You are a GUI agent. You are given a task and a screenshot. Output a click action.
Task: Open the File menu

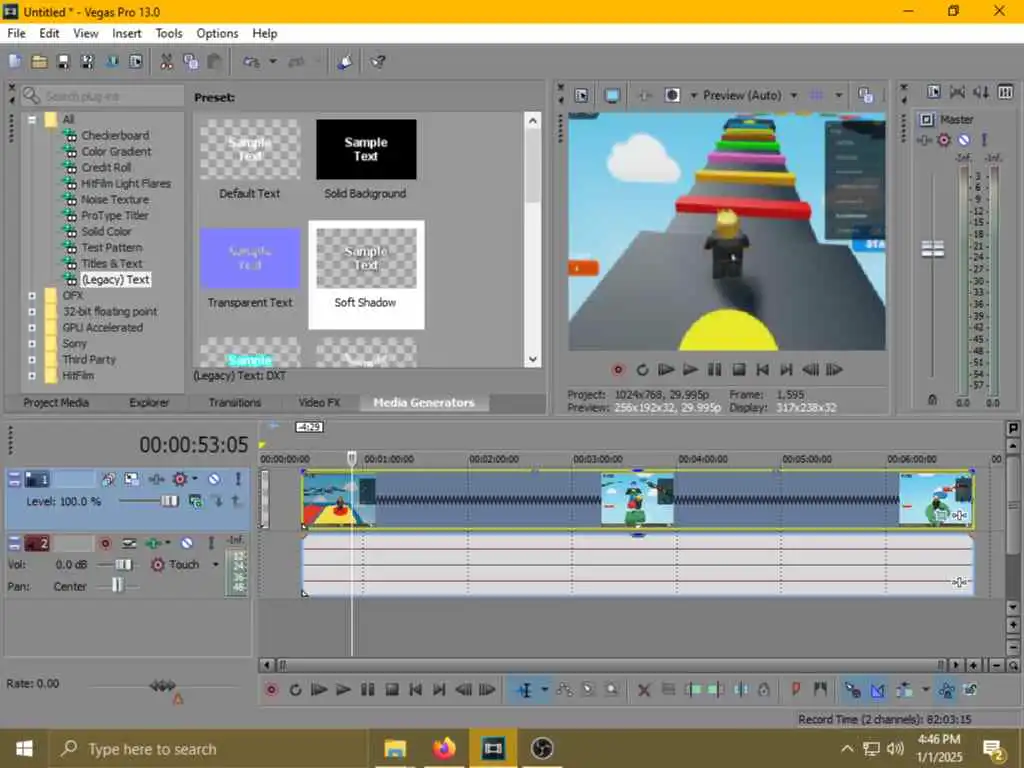click(x=16, y=33)
